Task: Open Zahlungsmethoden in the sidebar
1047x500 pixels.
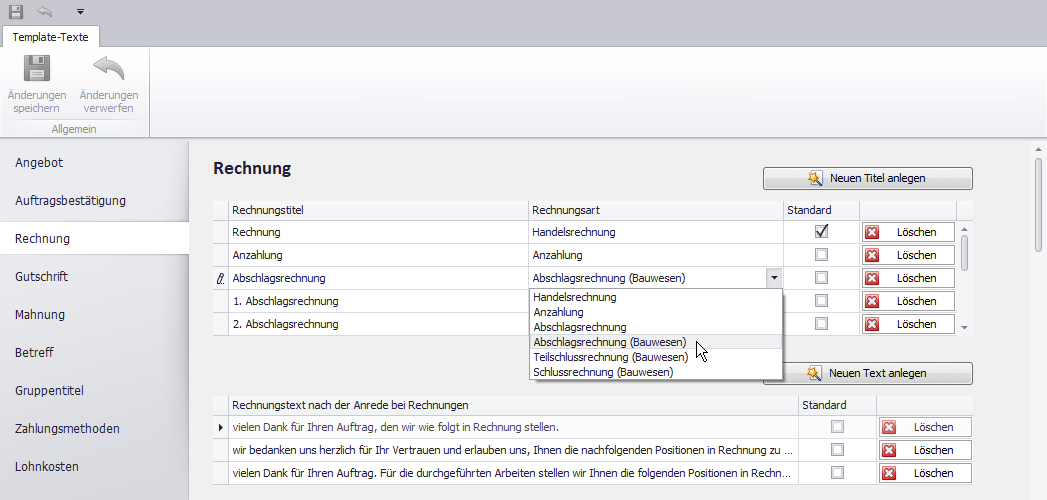Action: (x=67, y=428)
